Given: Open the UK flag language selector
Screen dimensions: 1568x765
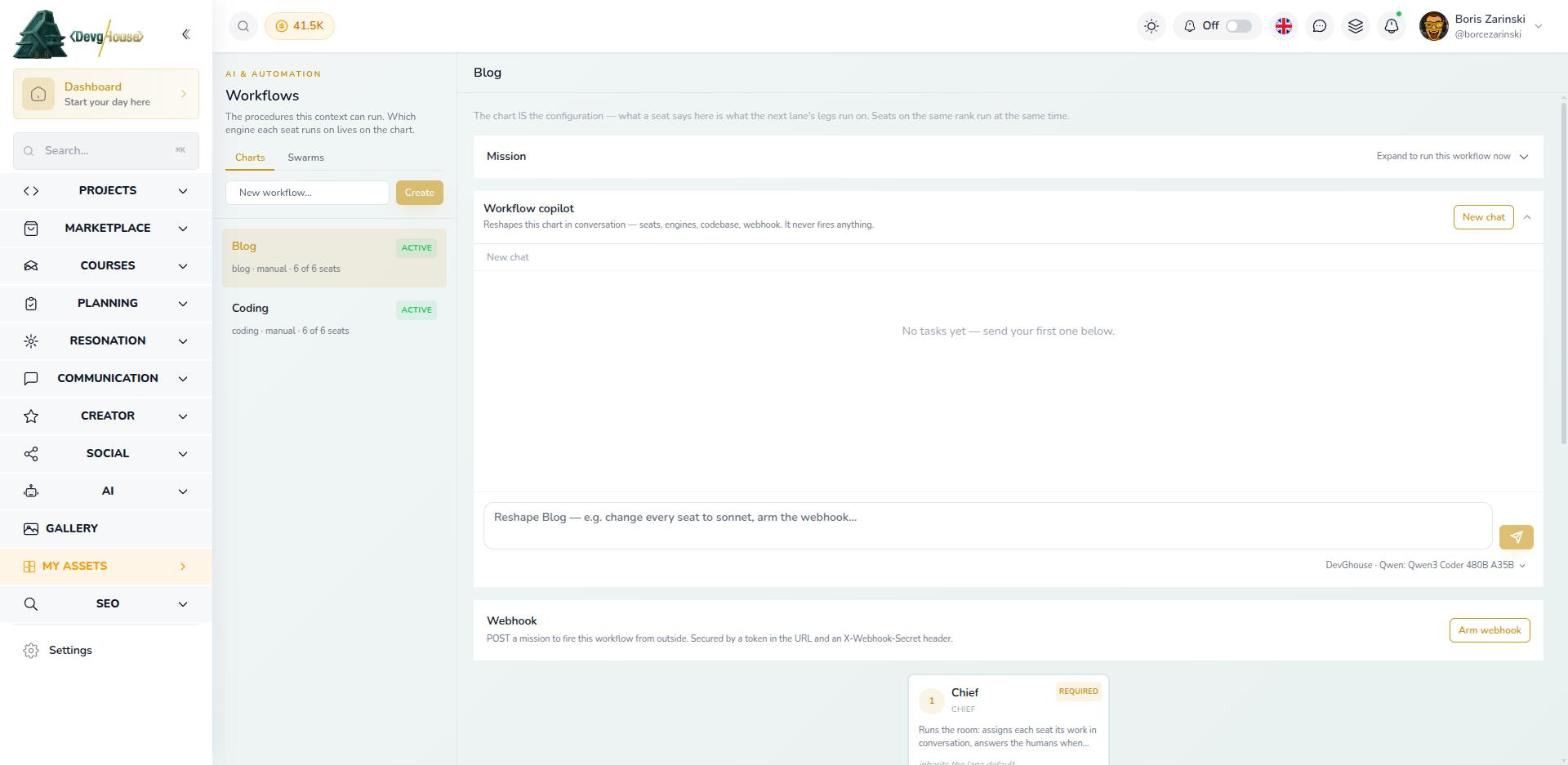Looking at the screenshot, I should [x=1283, y=26].
